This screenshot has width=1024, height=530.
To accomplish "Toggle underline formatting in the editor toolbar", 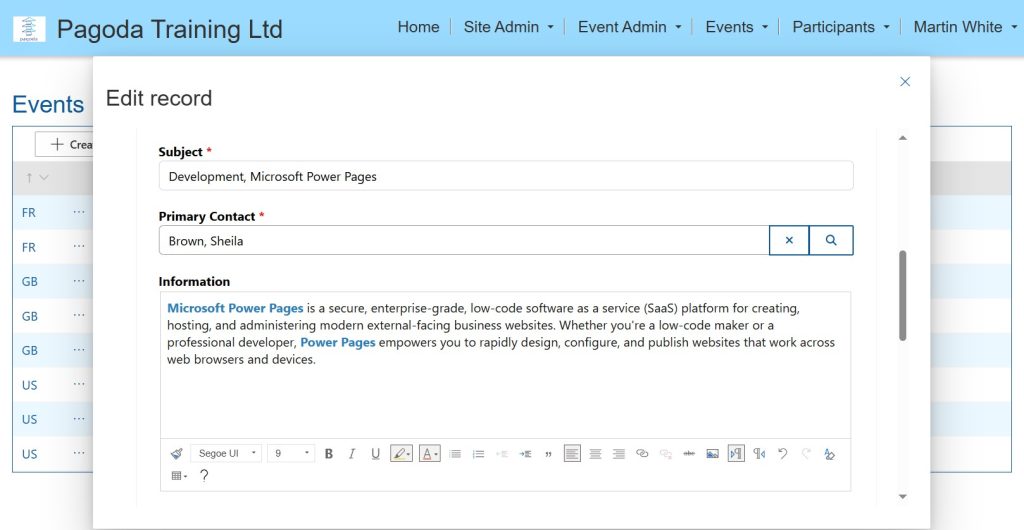I will point(376,454).
